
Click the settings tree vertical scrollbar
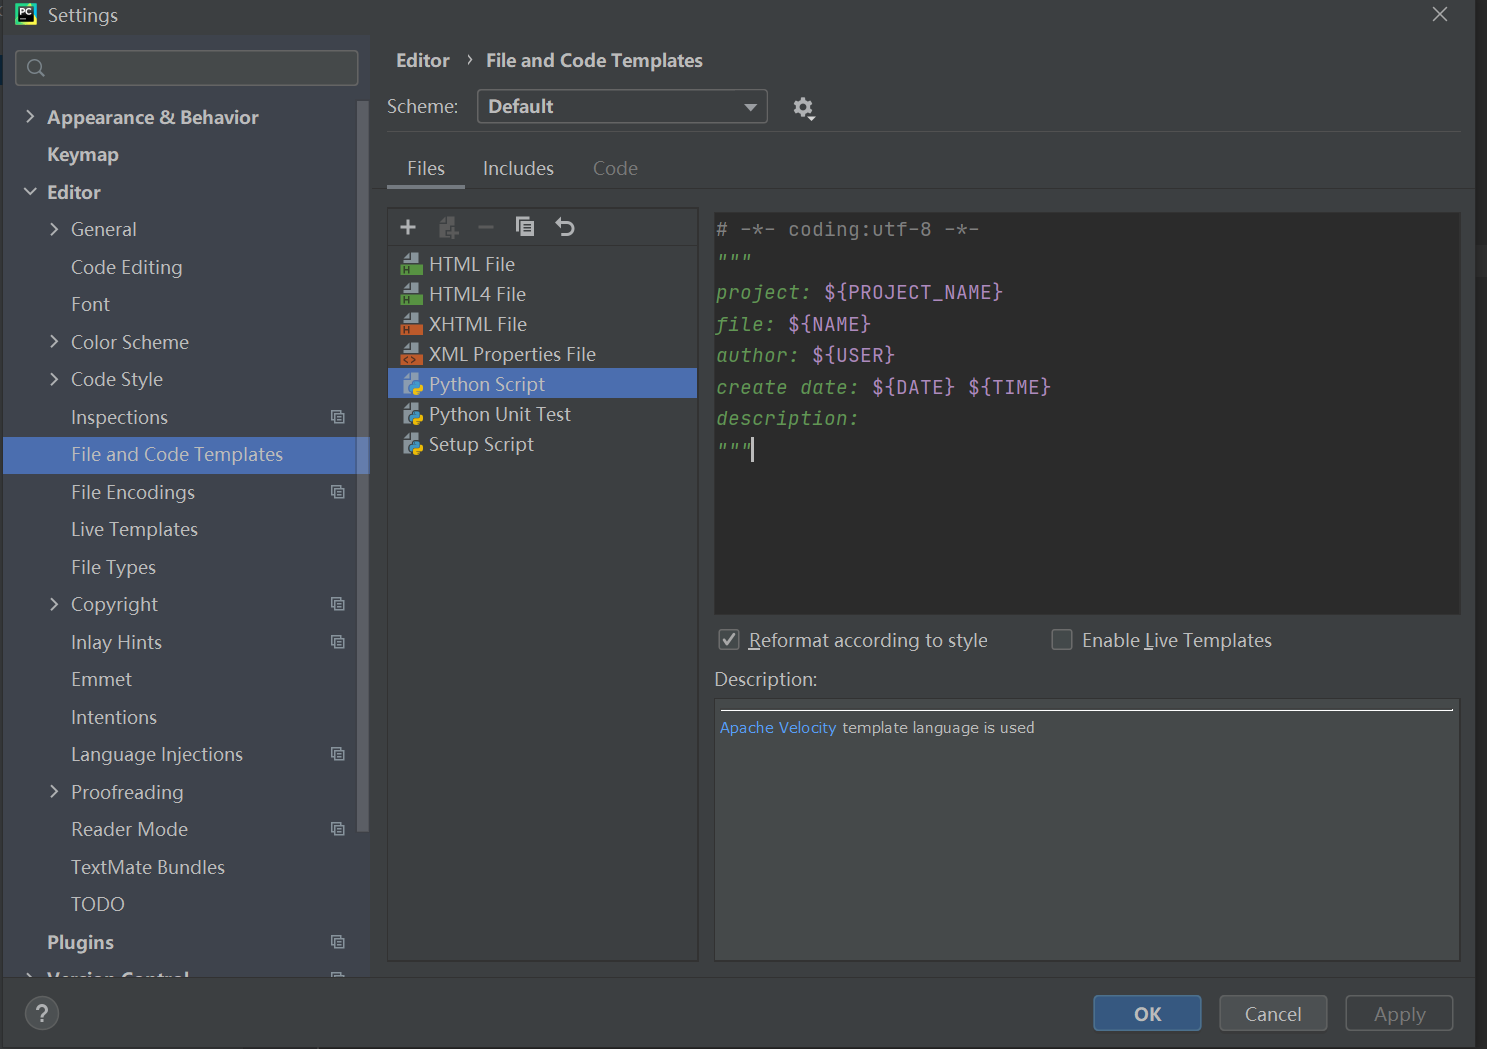362,465
